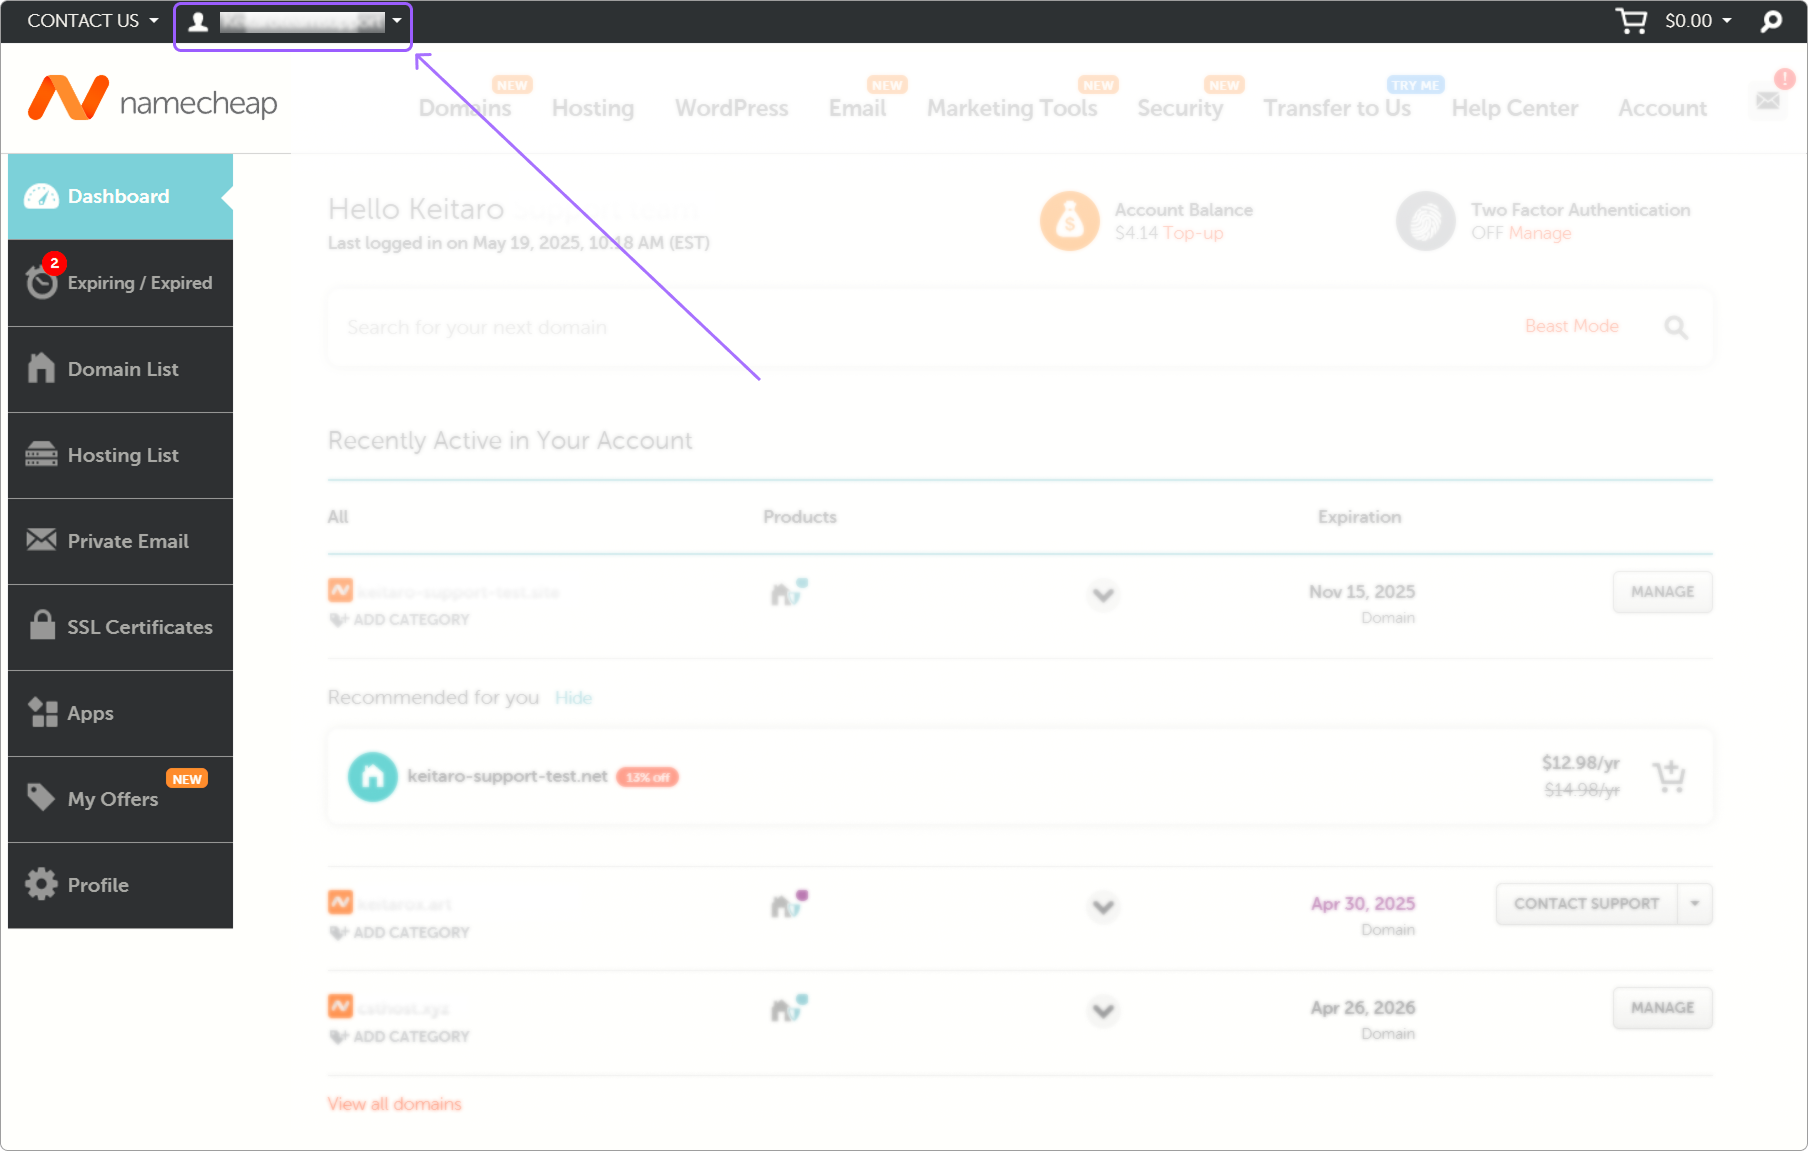Open the user account dropdown menu
The height and width of the screenshot is (1151, 1808).
pyautogui.click(x=294, y=22)
